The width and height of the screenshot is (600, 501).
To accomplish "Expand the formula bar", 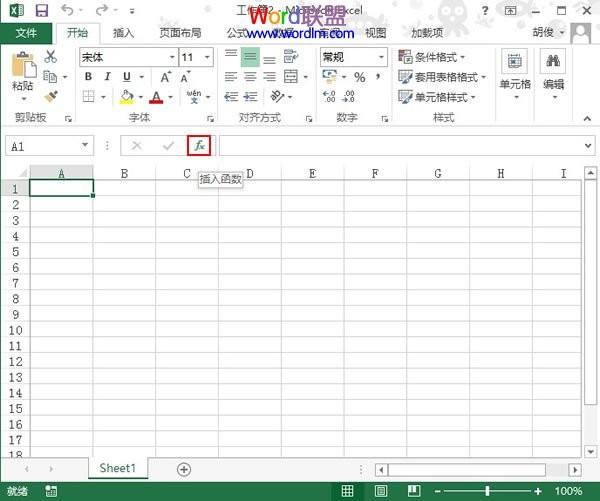I will [x=588, y=145].
